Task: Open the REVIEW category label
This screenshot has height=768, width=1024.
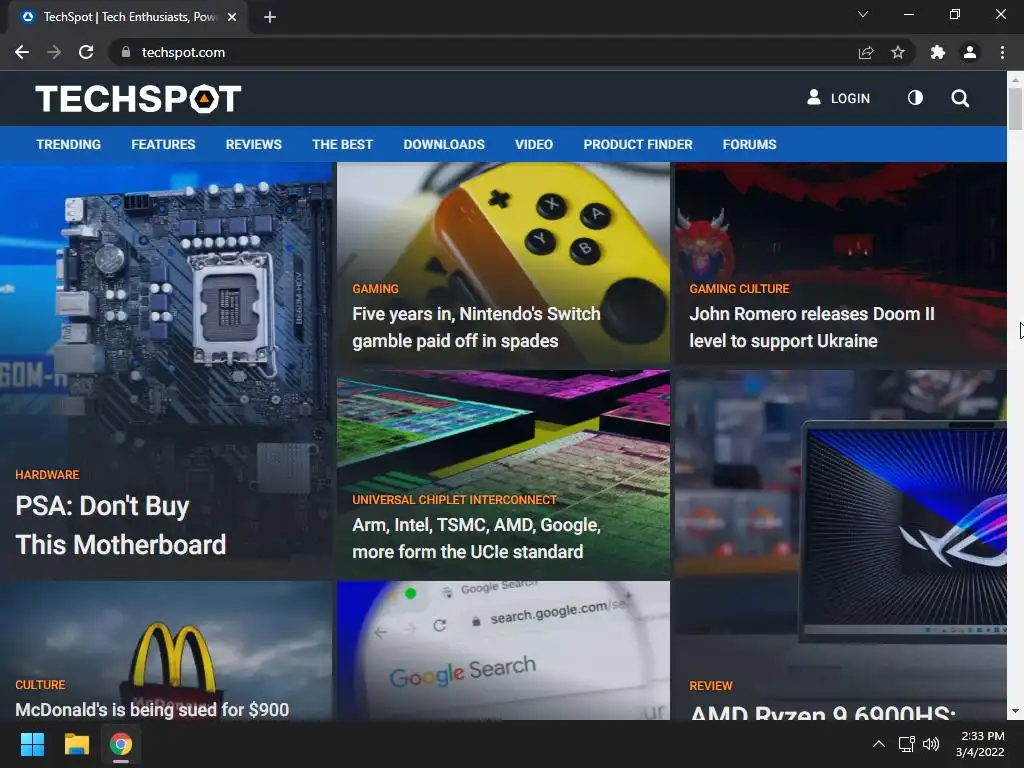Action: click(x=711, y=686)
